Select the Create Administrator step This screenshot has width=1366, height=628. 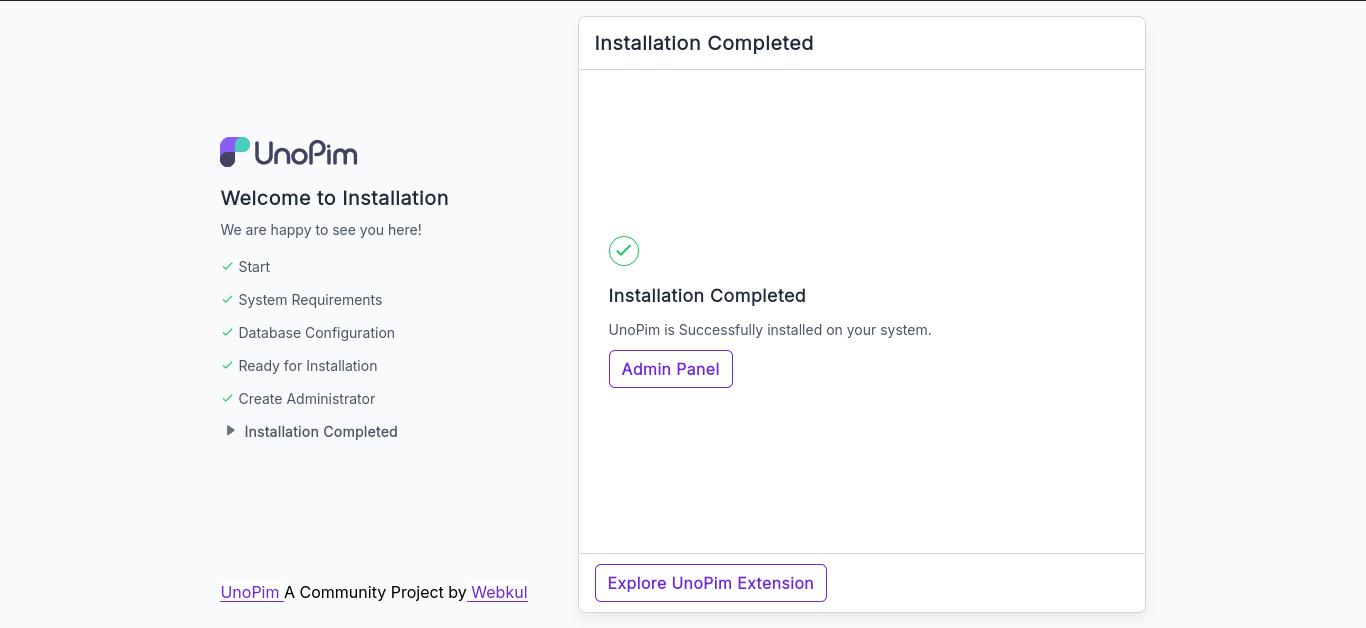click(307, 399)
